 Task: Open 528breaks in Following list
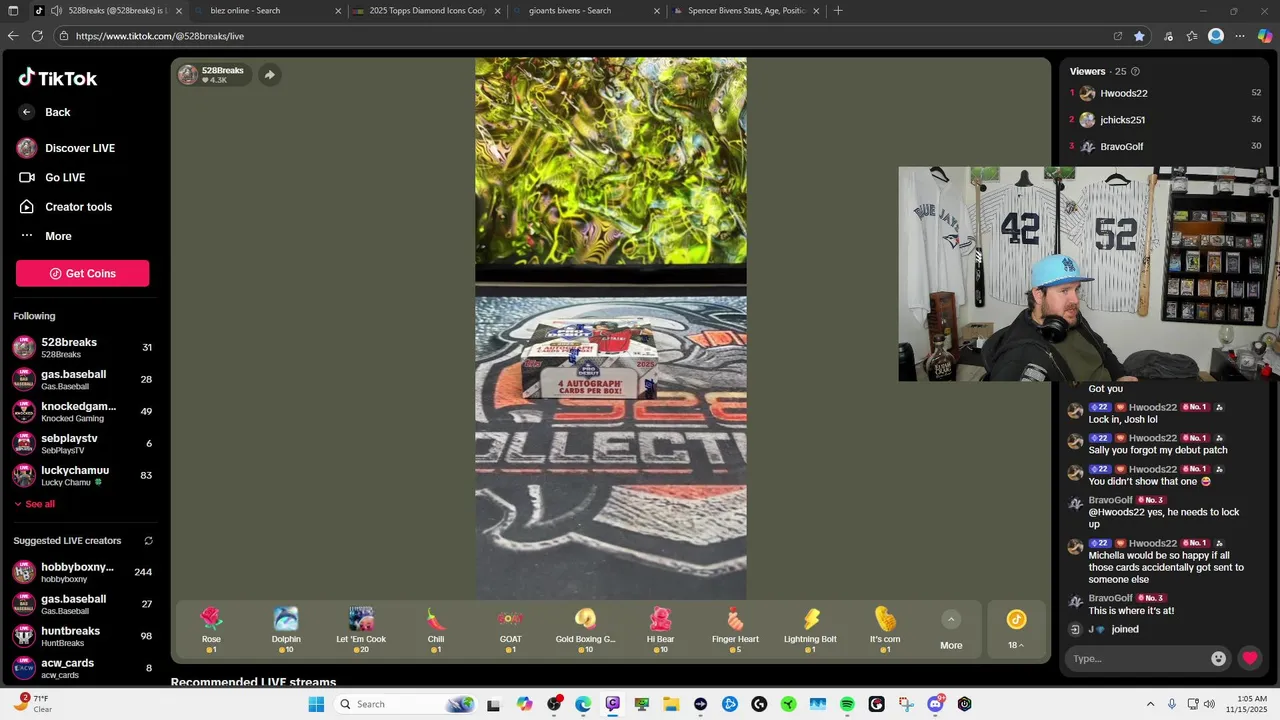pos(82,347)
